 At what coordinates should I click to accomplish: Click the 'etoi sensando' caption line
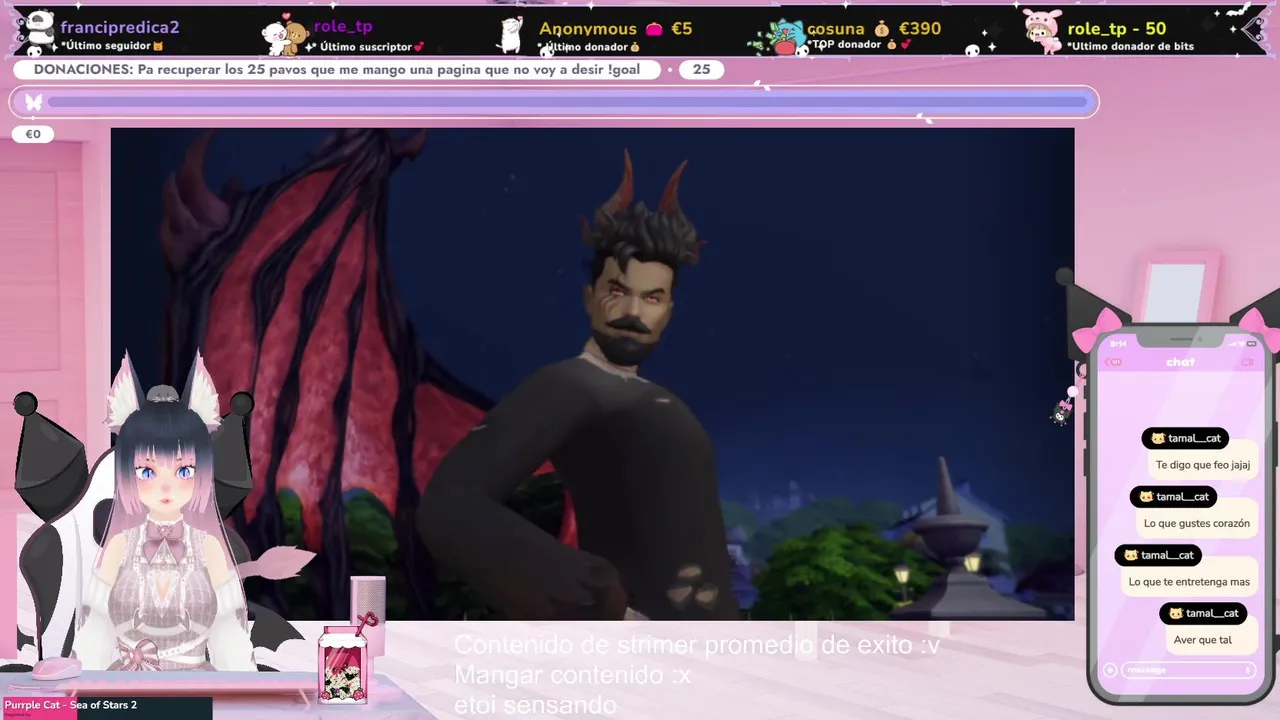tap(535, 705)
